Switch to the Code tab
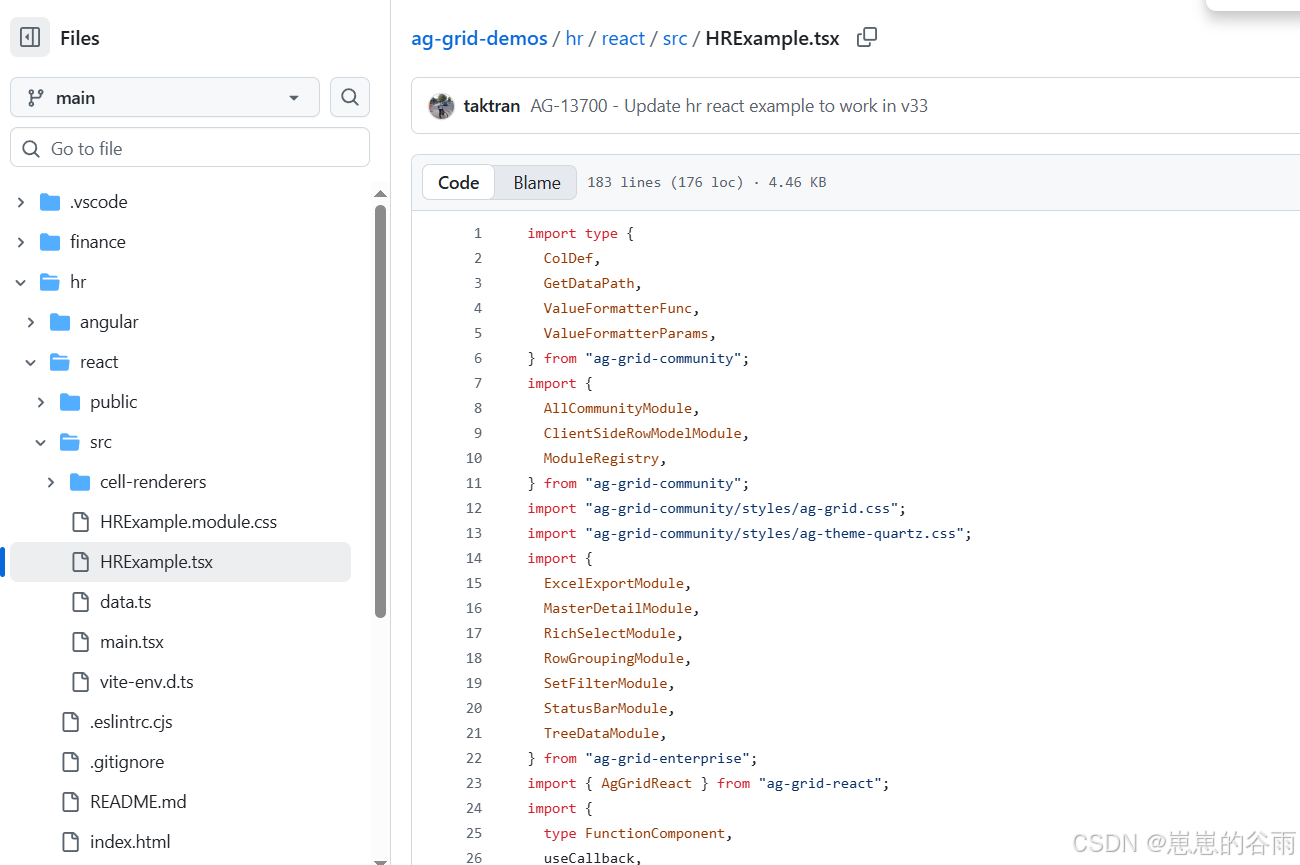Viewport: 1300px width, 865px height. [x=459, y=182]
